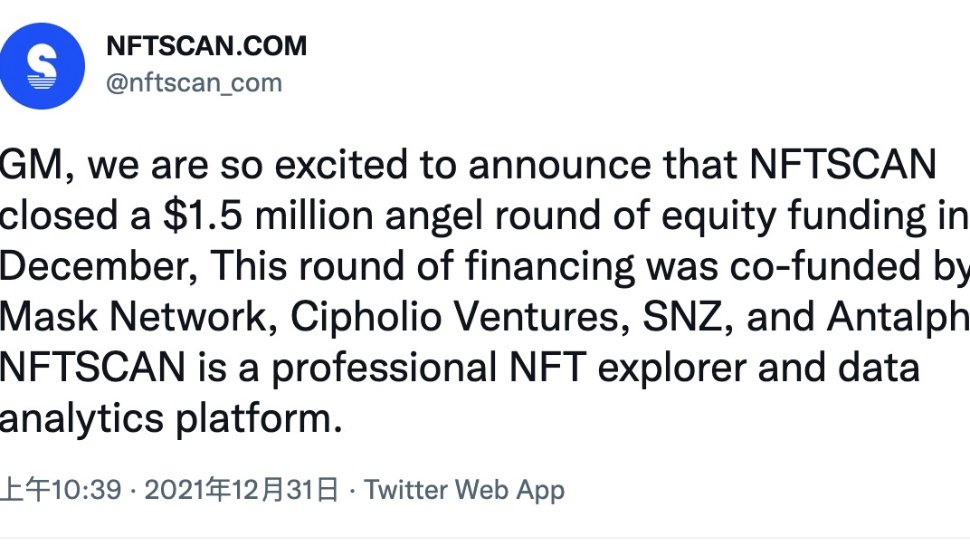Viewport: 970px width, 546px height.
Task: Click the equity funding phrase
Action: 820,216
